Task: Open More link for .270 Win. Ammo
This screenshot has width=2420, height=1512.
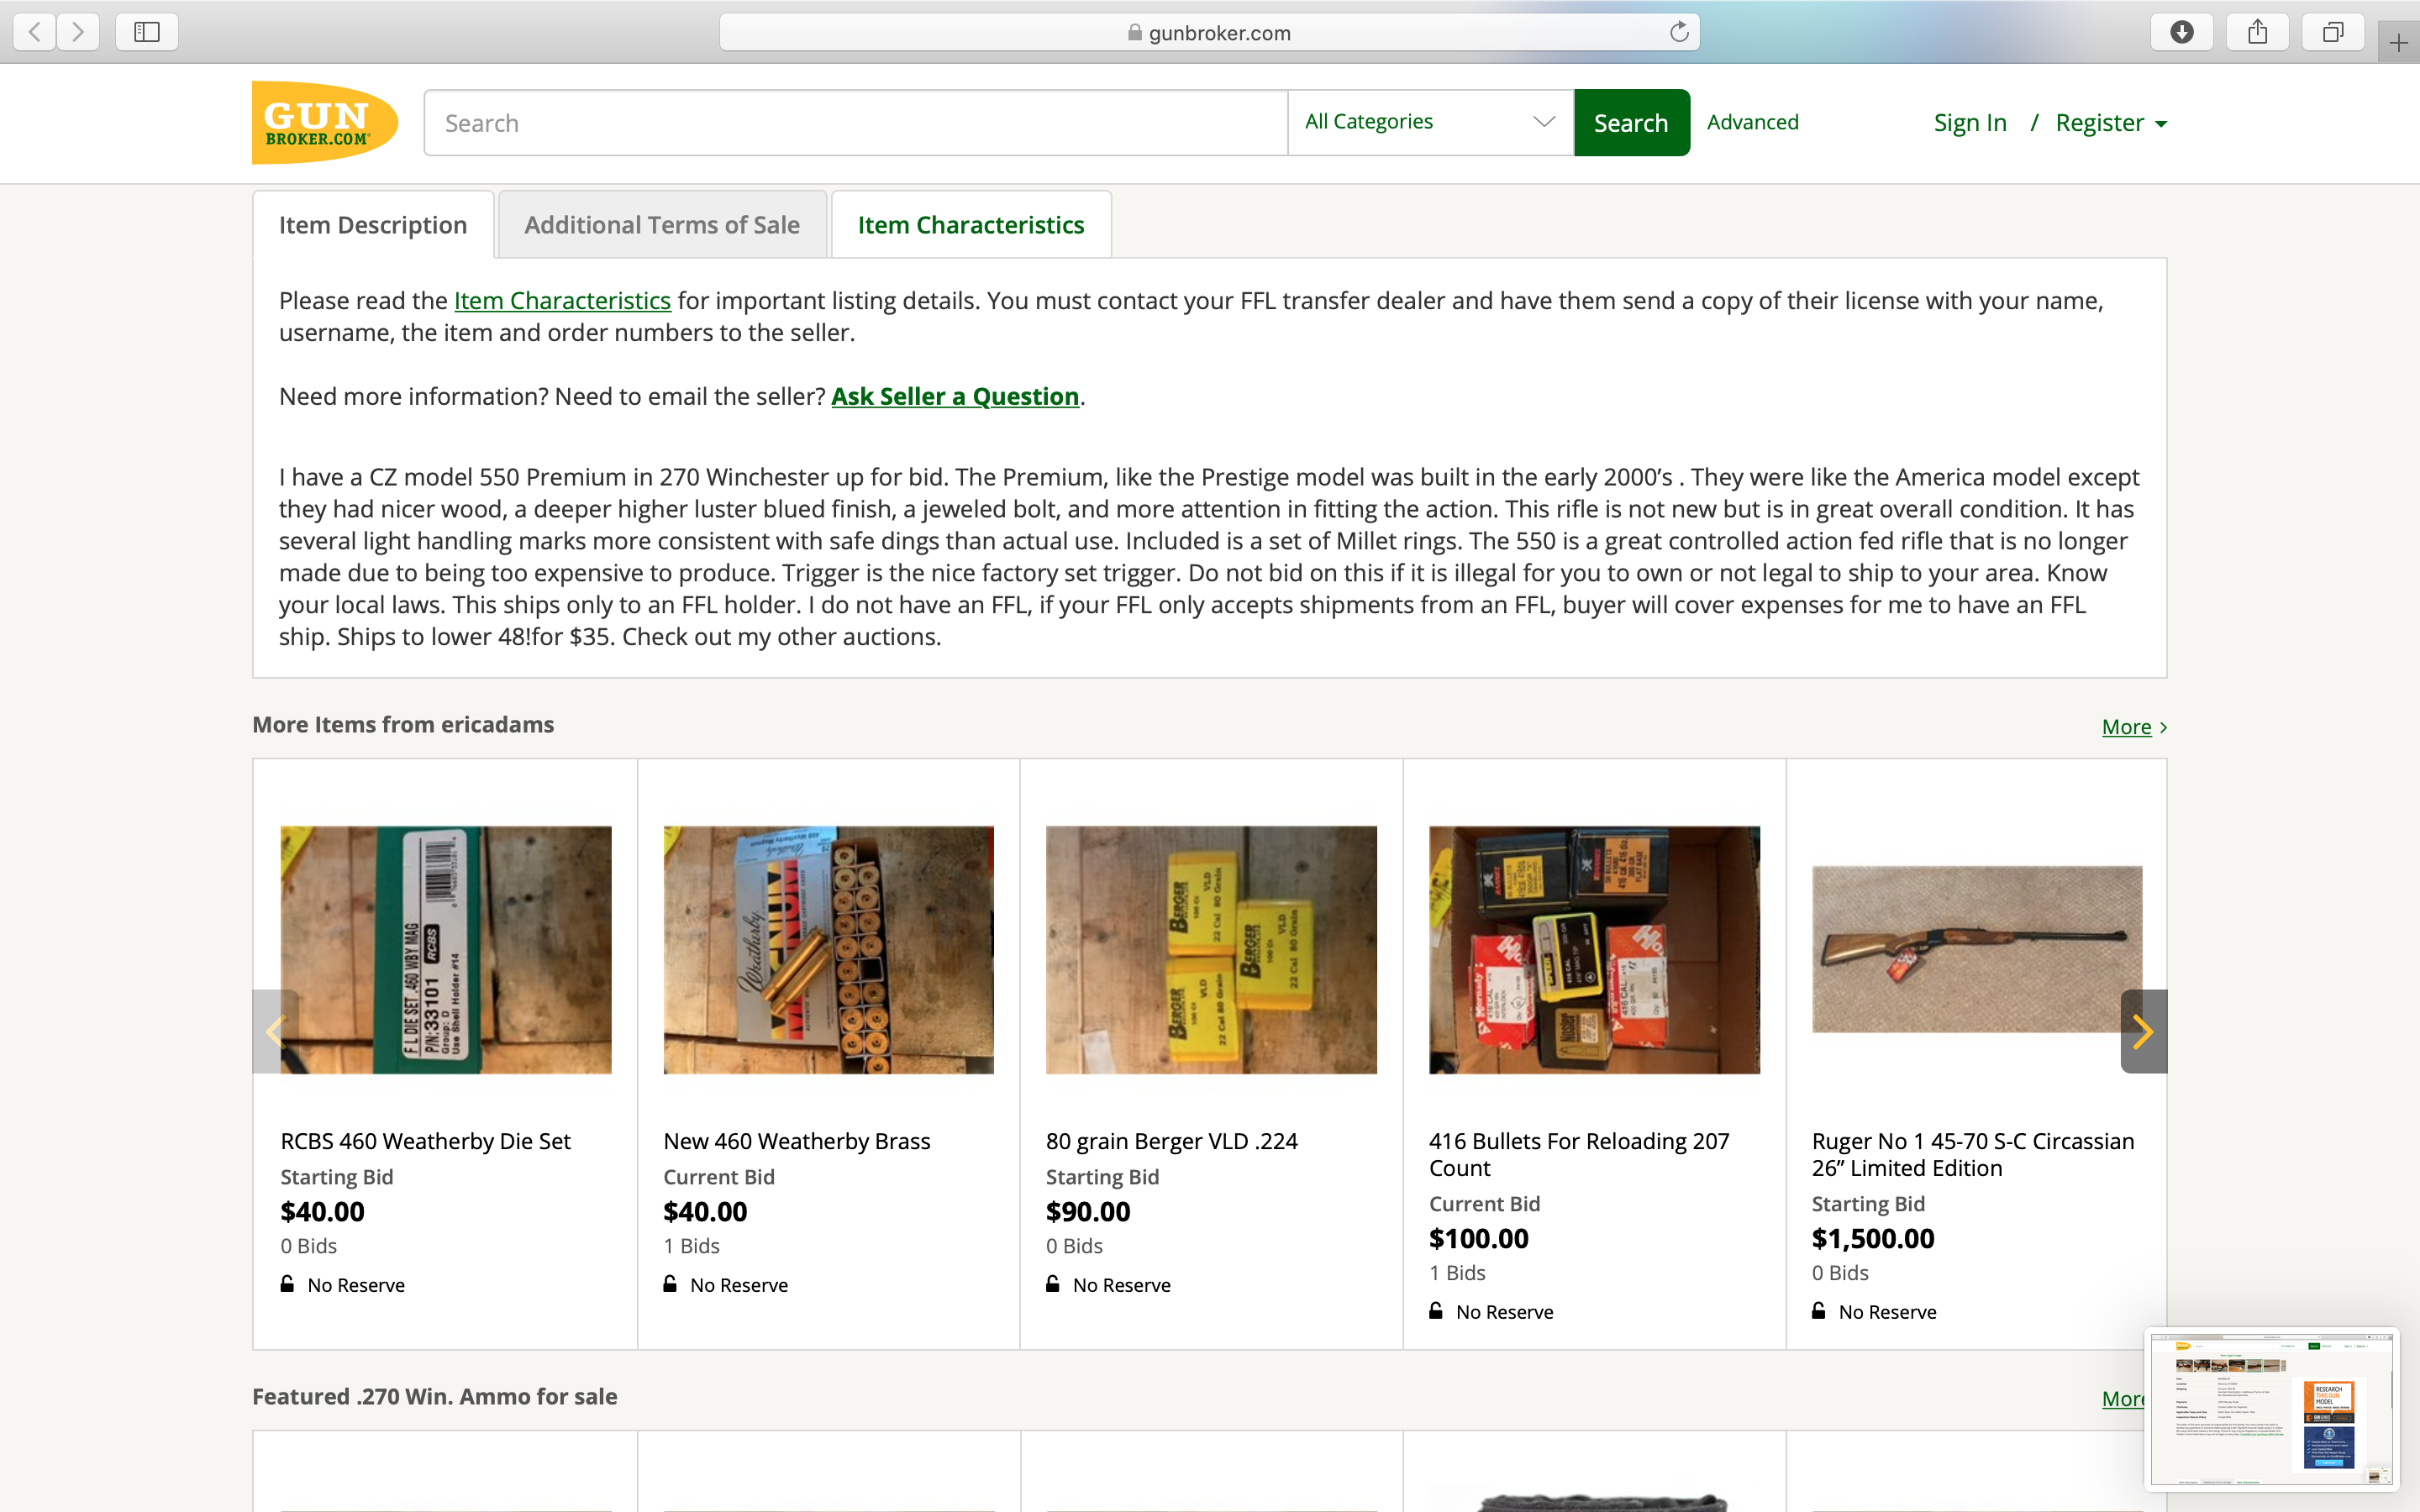Action: coord(2124,1398)
